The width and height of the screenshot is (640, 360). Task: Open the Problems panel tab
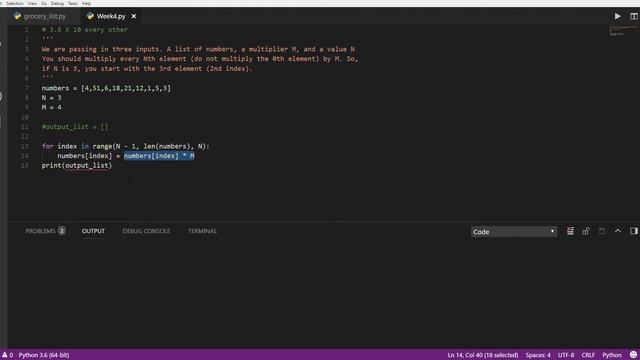pos(40,231)
